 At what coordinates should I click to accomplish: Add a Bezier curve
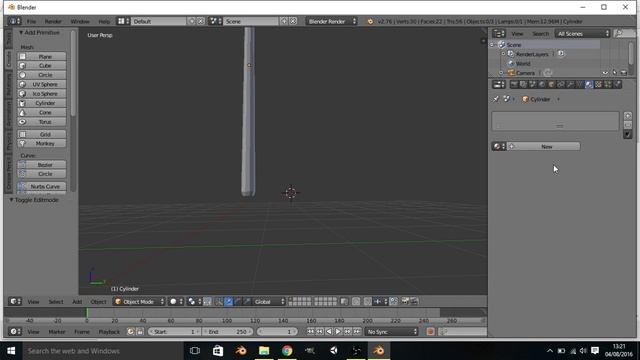[x=42, y=165]
